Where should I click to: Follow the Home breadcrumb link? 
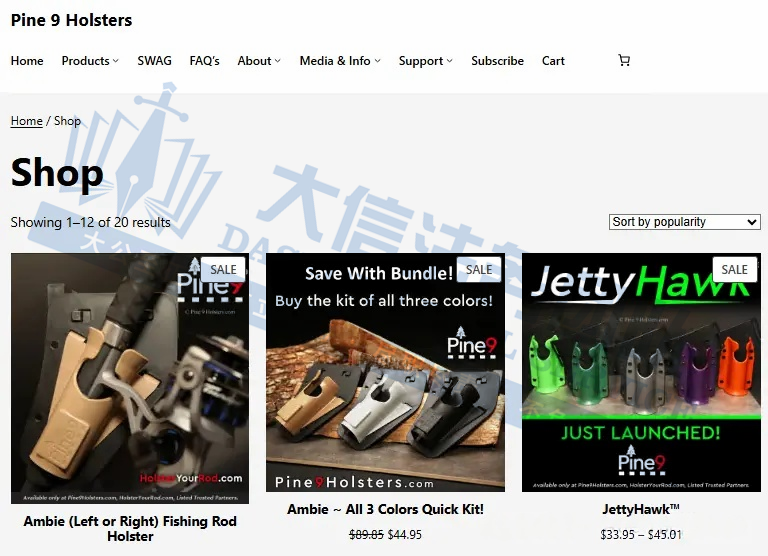[26, 121]
